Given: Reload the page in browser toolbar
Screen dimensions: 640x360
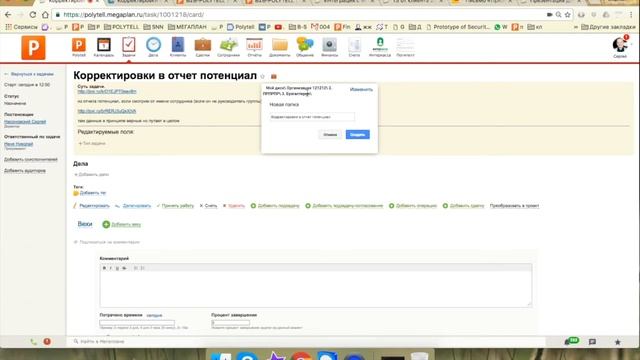Looking at the screenshot, I should coord(33,15).
